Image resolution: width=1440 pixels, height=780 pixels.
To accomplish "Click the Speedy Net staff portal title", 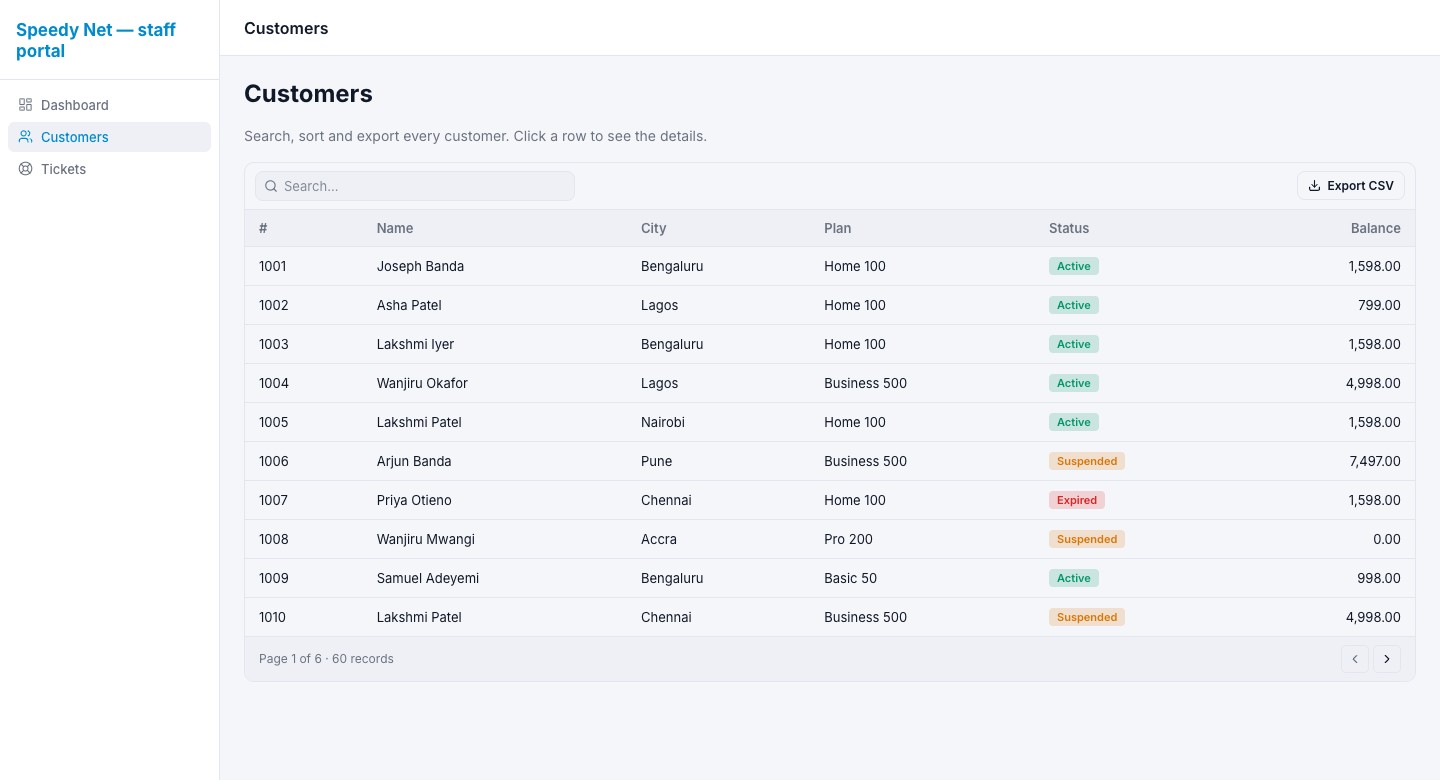I will (x=96, y=40).
